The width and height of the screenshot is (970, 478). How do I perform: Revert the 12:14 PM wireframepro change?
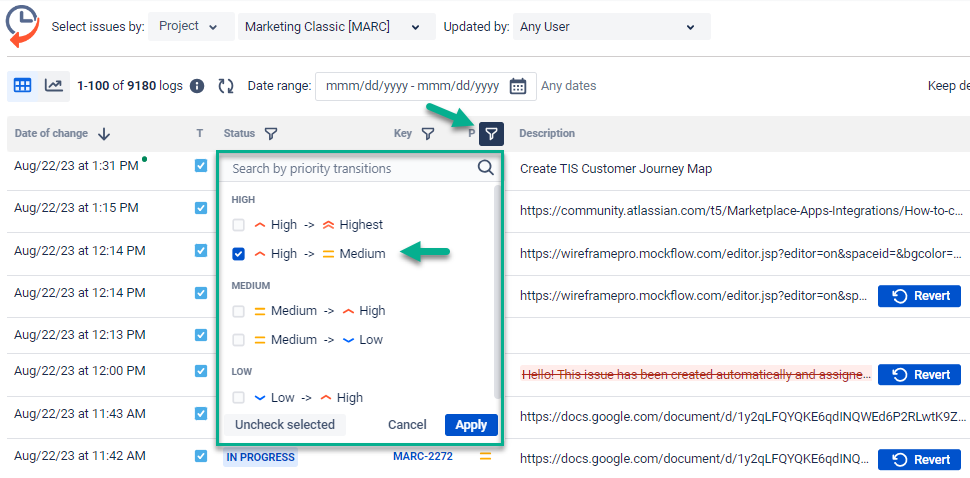(919, 296)
